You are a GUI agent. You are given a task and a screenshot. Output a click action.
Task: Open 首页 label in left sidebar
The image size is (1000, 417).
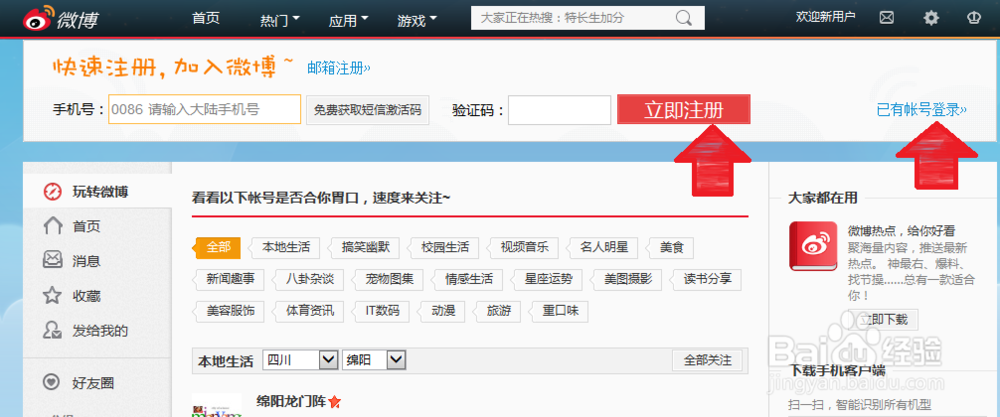86,226
